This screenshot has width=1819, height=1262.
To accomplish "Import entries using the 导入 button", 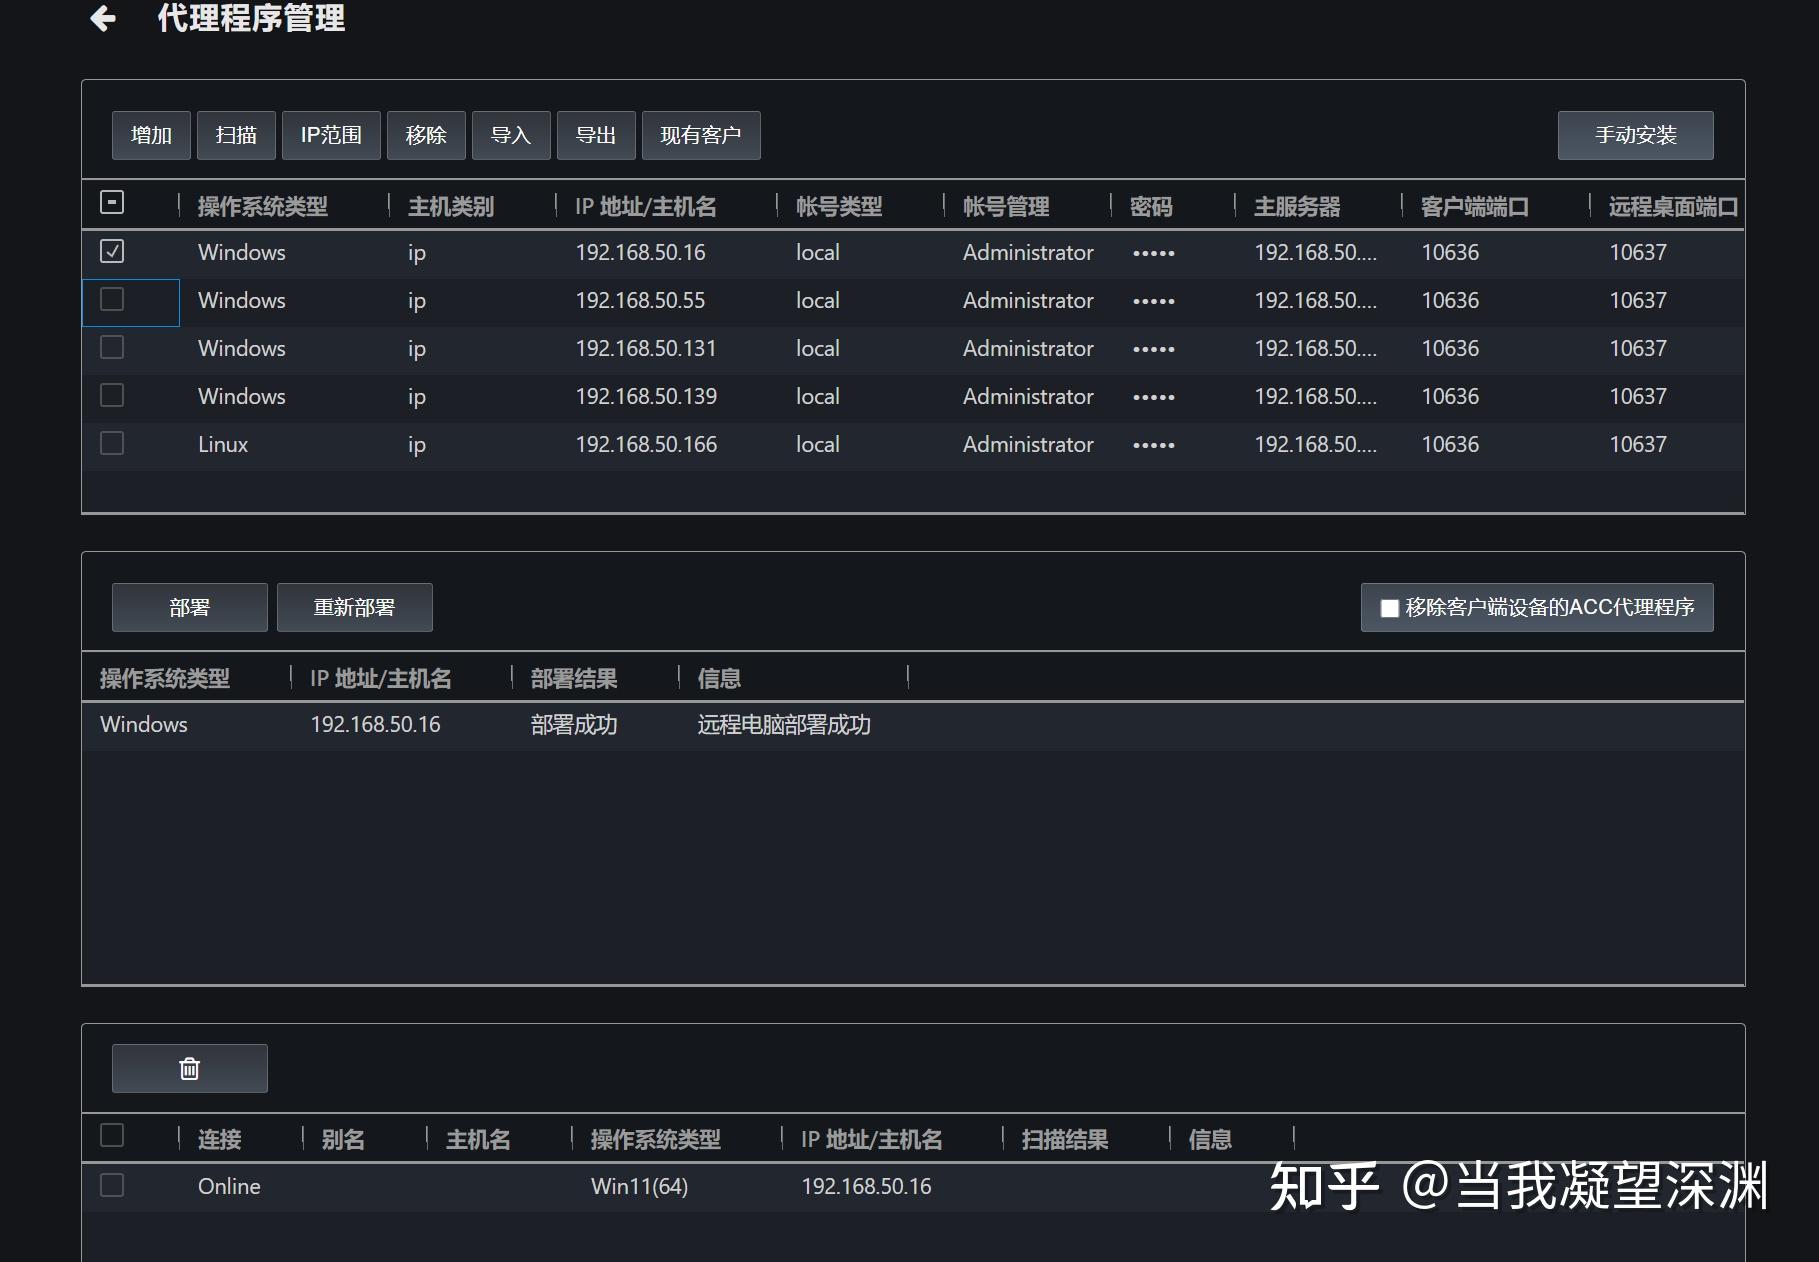I will click(x=510, y=134).
